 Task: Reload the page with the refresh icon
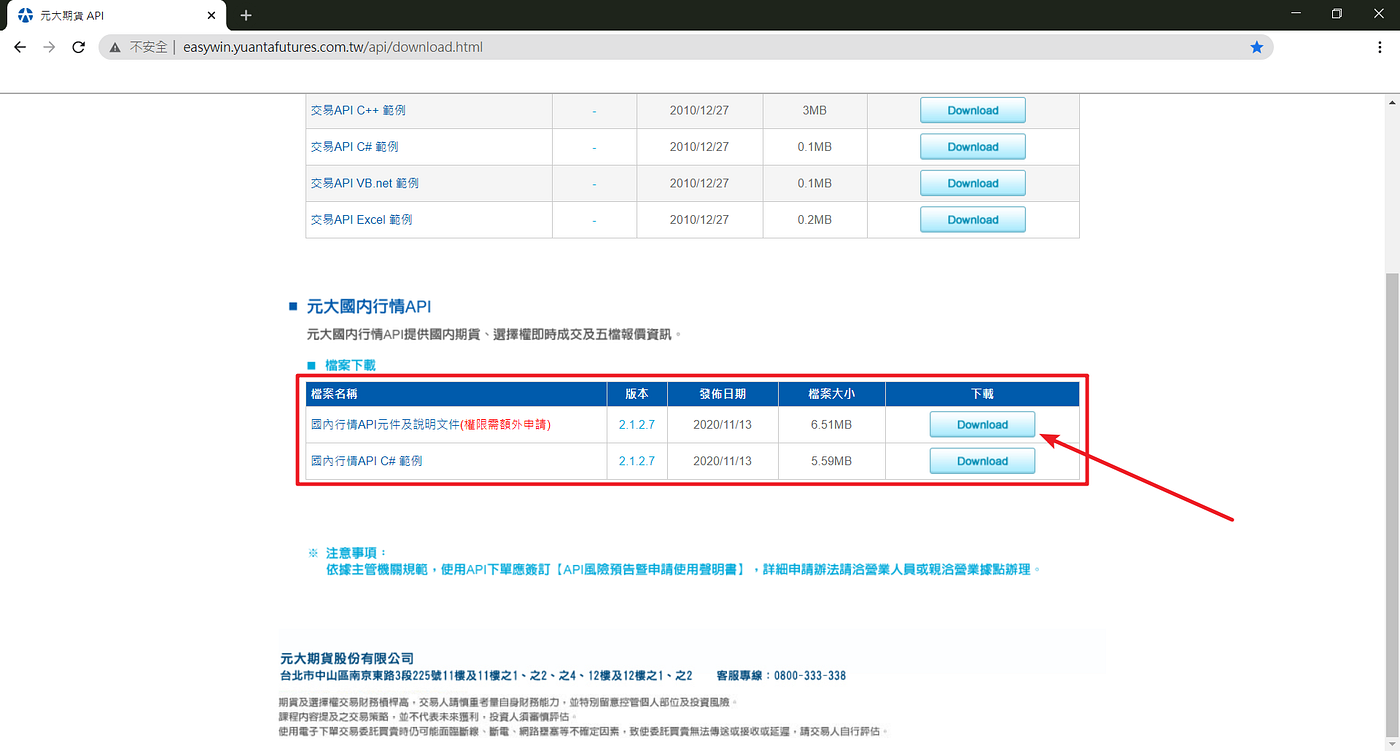click(x=79, y=47)
